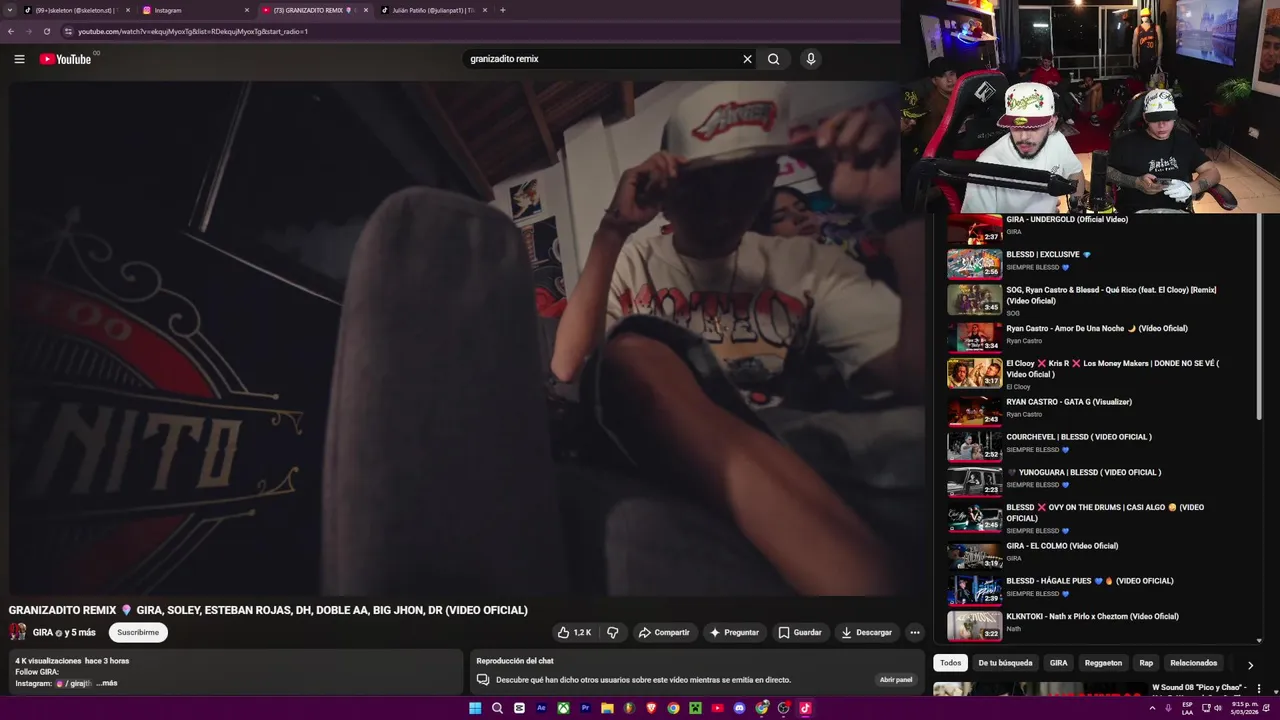
Task: Like the video (1,2 K thumbs up)
Action: click(x=575, y=632)
